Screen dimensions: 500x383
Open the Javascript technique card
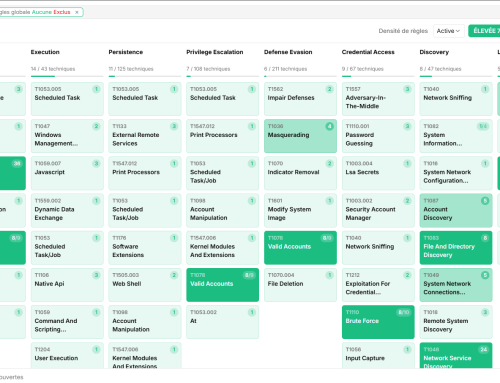tap(67, 173)
